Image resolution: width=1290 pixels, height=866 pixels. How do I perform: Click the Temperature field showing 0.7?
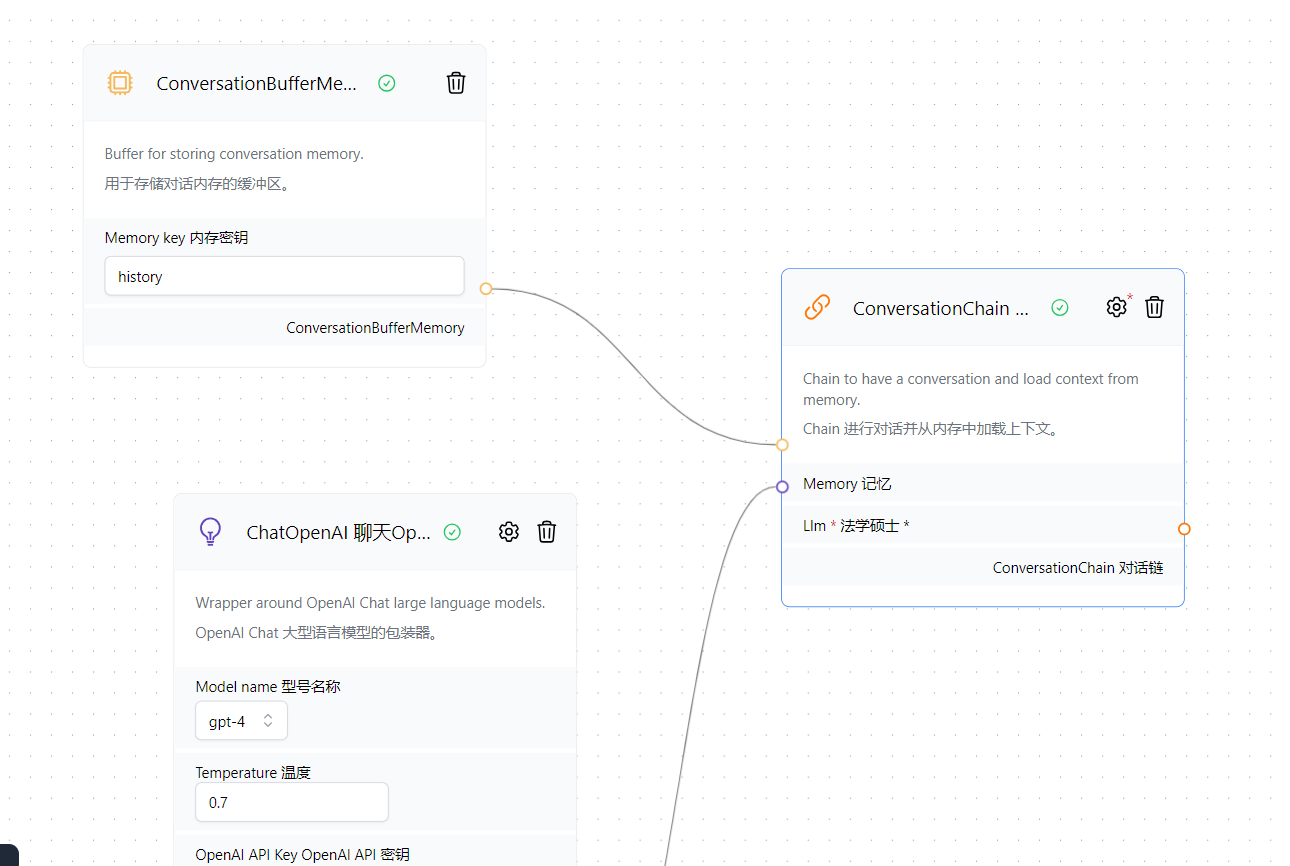point(291,802)
